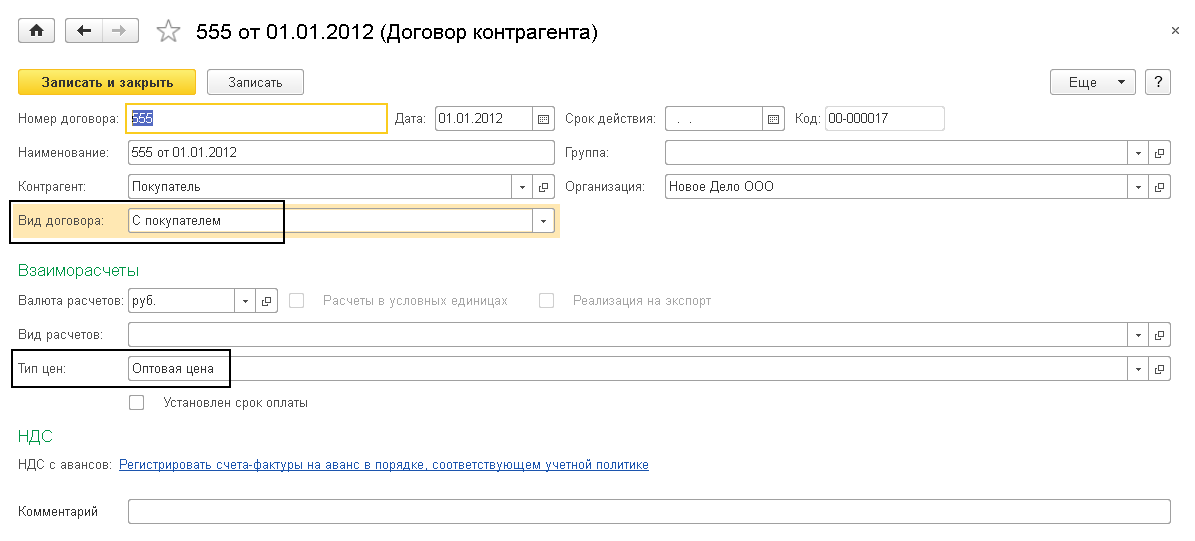Screen dimensions: 1195x541
Task: Open the Организация record via its open icon
Action: [1160, 187]
